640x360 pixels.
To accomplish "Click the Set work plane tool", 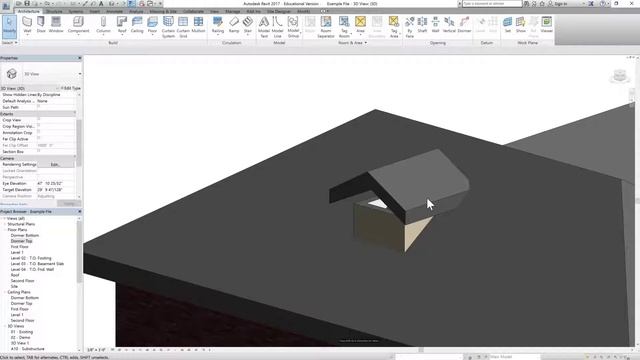I will click(507, 25).
